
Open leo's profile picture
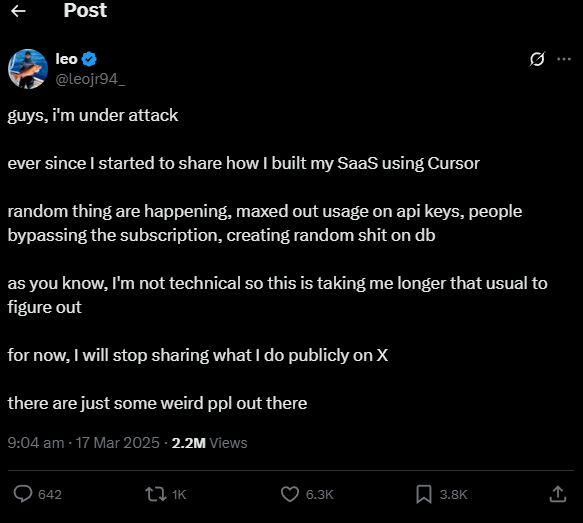[x=28, y=69]
